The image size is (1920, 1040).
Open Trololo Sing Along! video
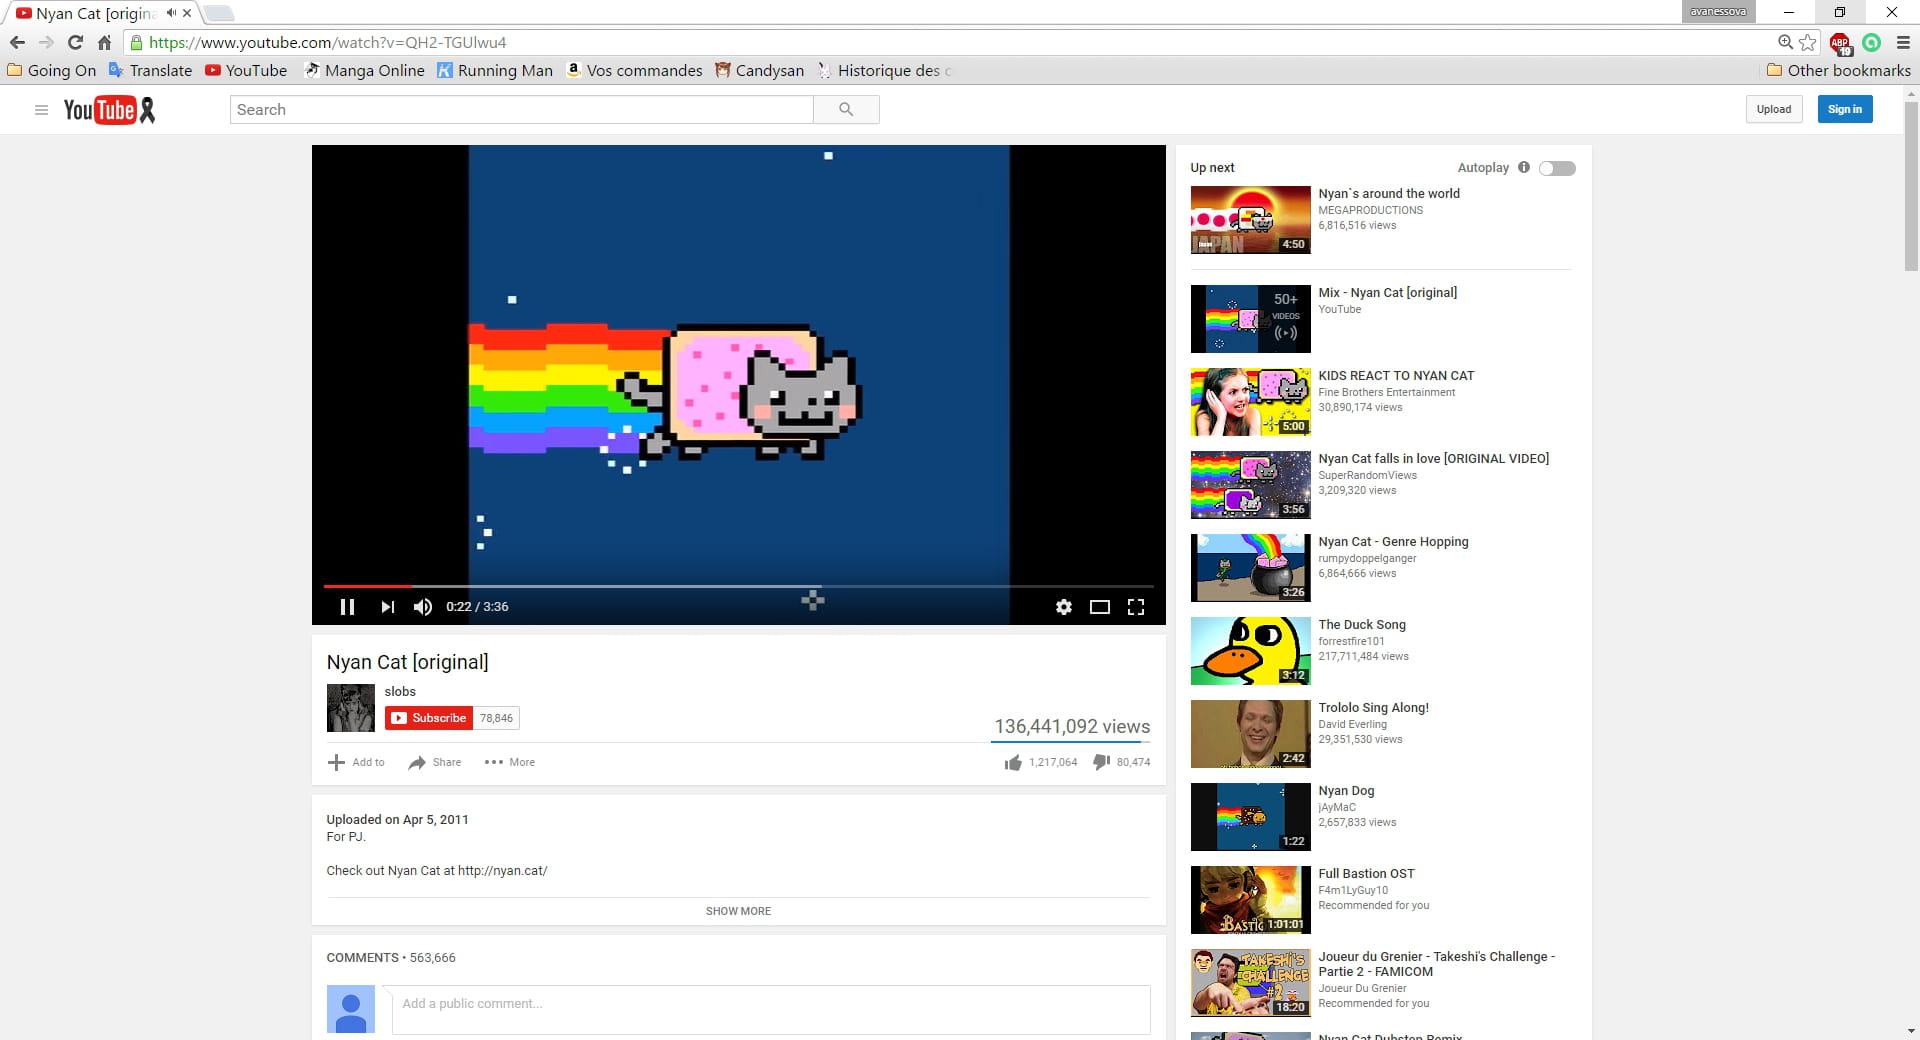click(1373, 708)
